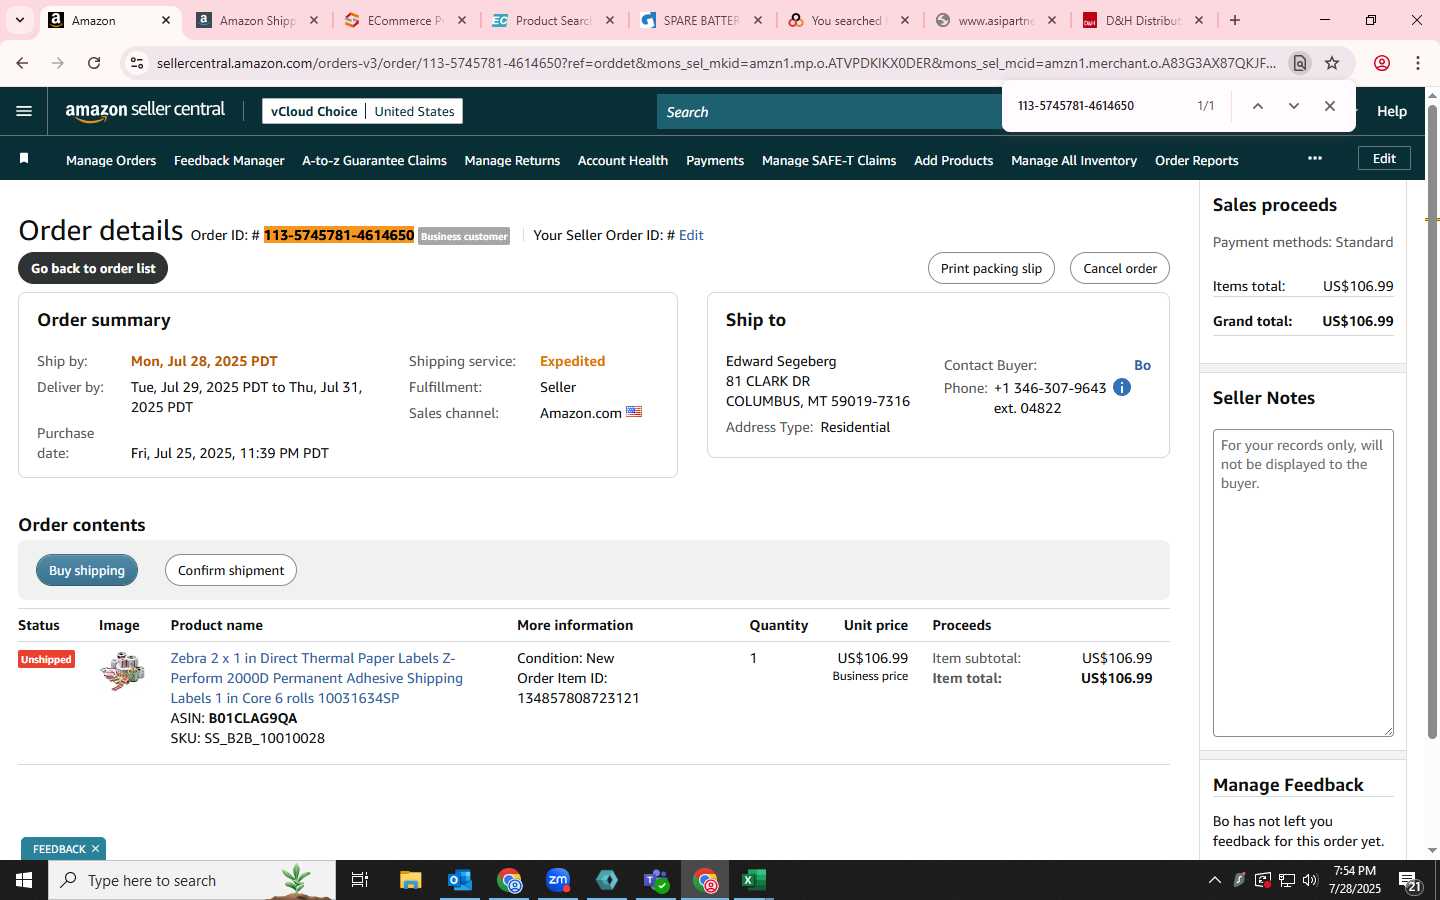The height and width of the screenshot is (900, 1440).
Task: Click the Cancel order button
Action: tap(1119, 268)
